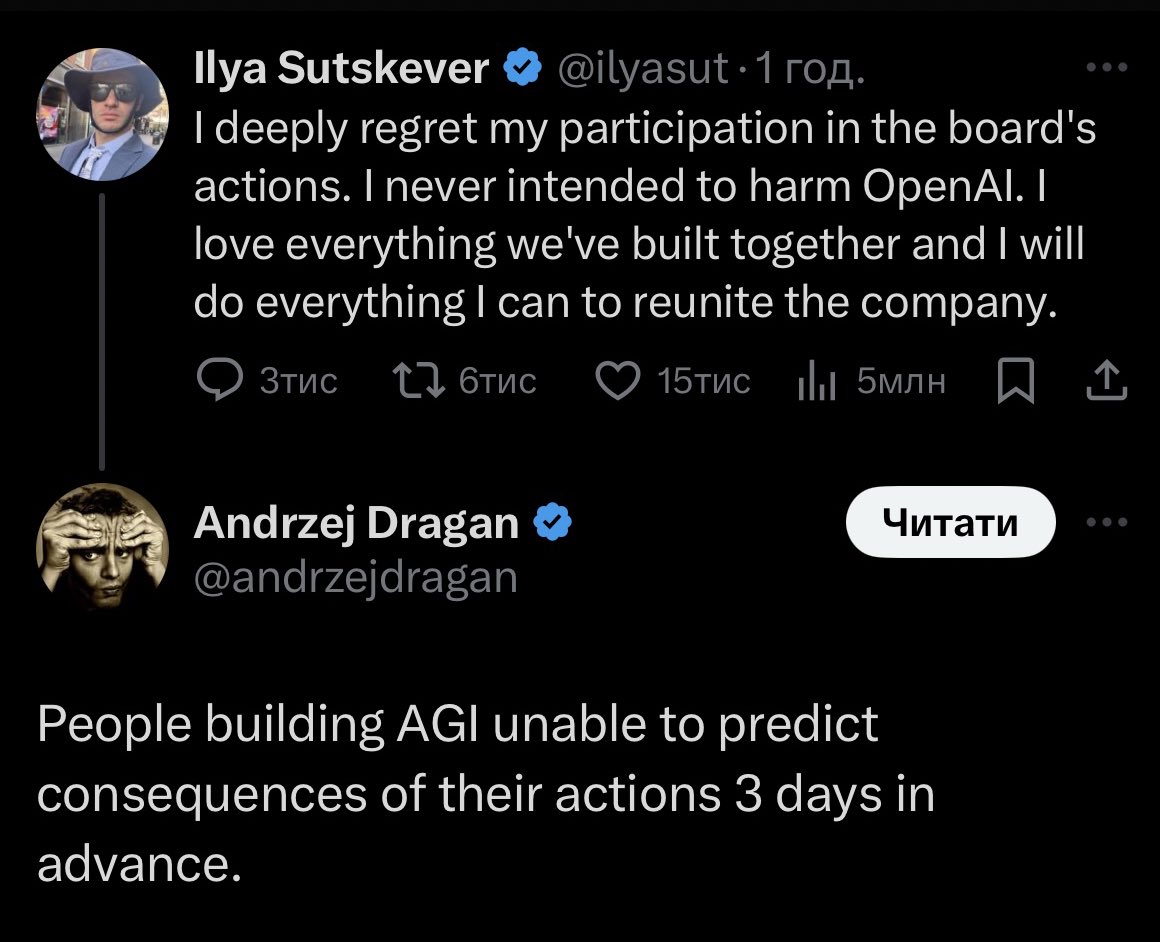Share Ilya's tweet using the upload icon
The height and width of the screenshot is (942, 1160).
1106,380
